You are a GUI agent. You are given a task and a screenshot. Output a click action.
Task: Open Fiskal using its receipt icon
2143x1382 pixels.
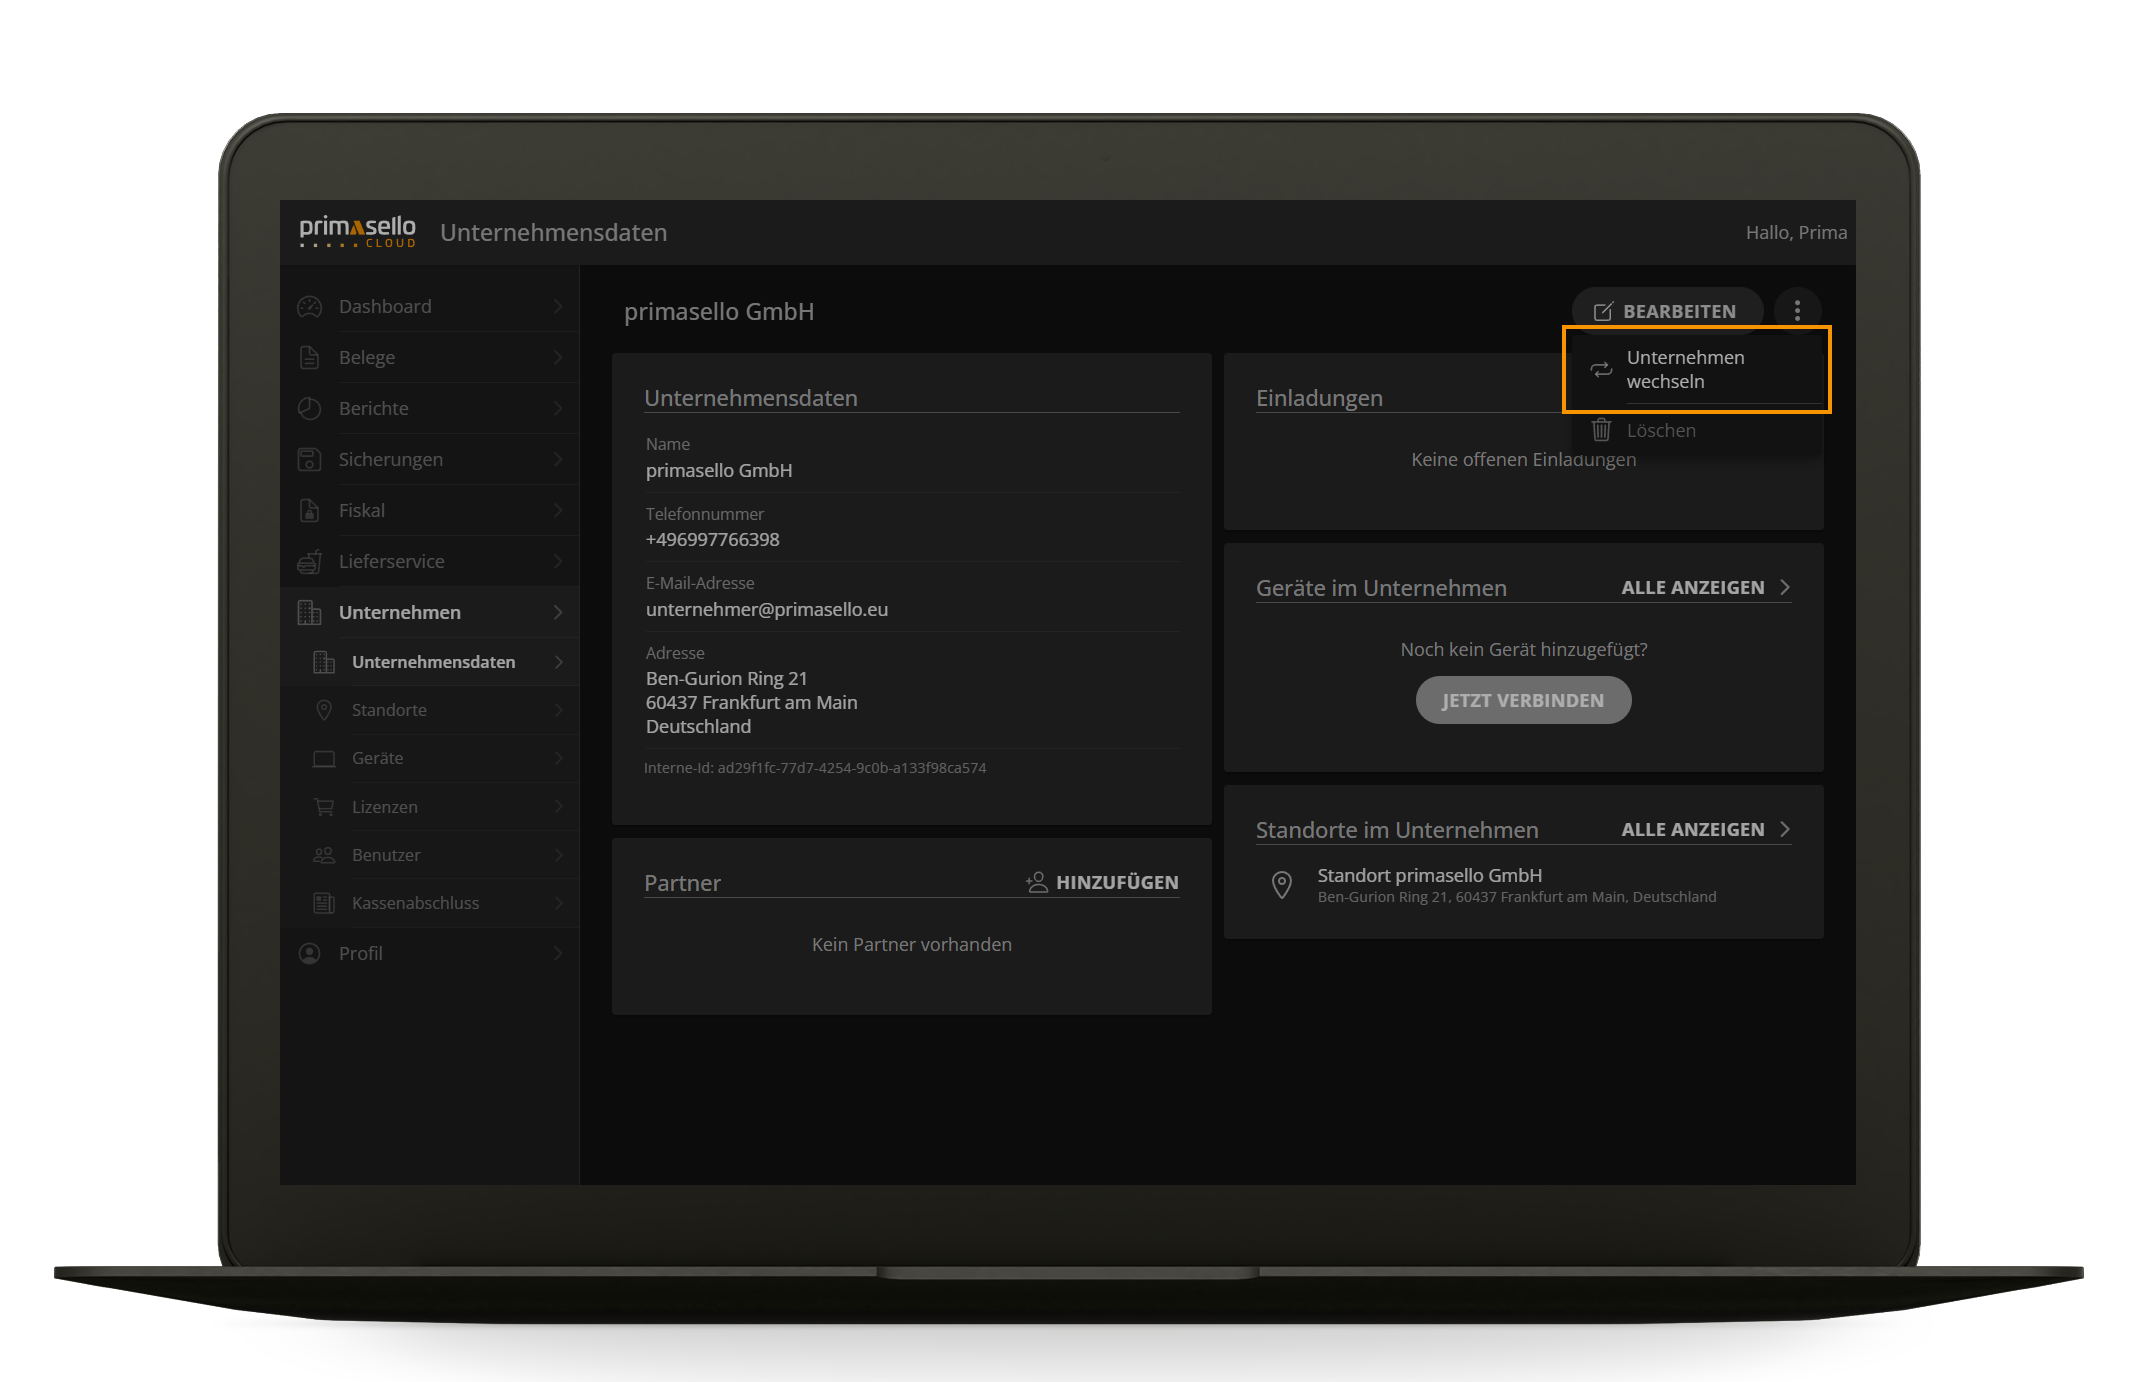pos(309,510)
